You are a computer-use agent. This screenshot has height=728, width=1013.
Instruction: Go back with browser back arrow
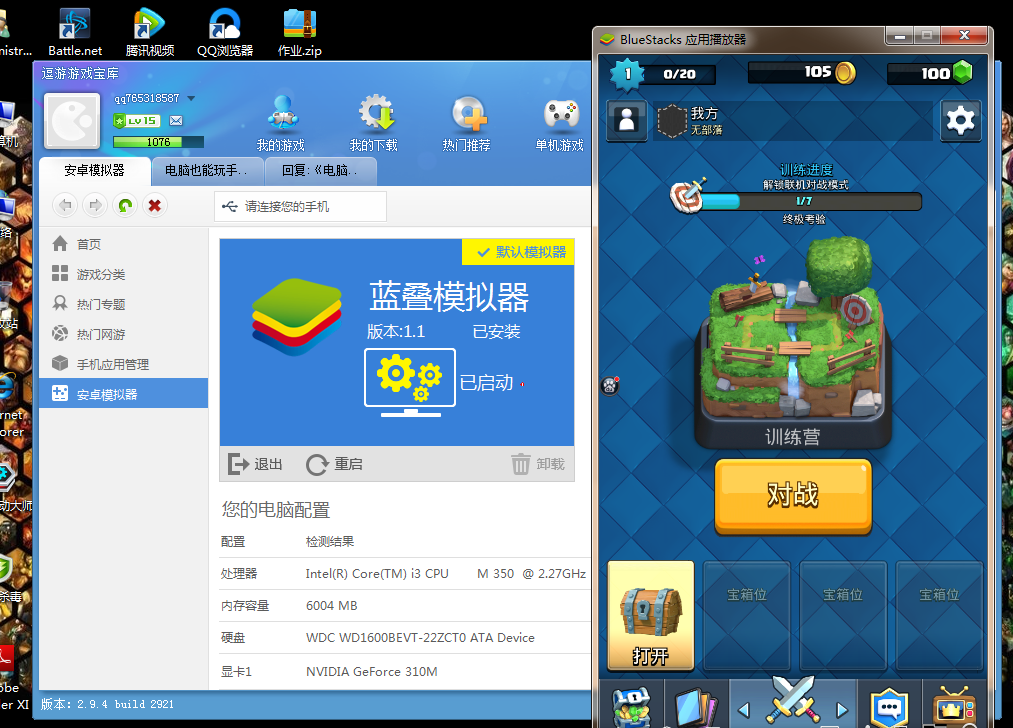point(65,205)
